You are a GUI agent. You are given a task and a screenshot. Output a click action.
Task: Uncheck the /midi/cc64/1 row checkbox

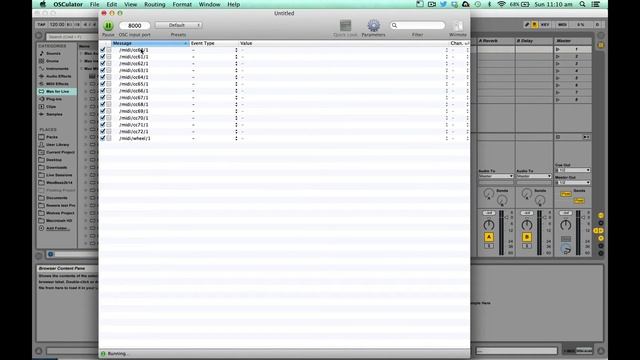pos(103,77)
